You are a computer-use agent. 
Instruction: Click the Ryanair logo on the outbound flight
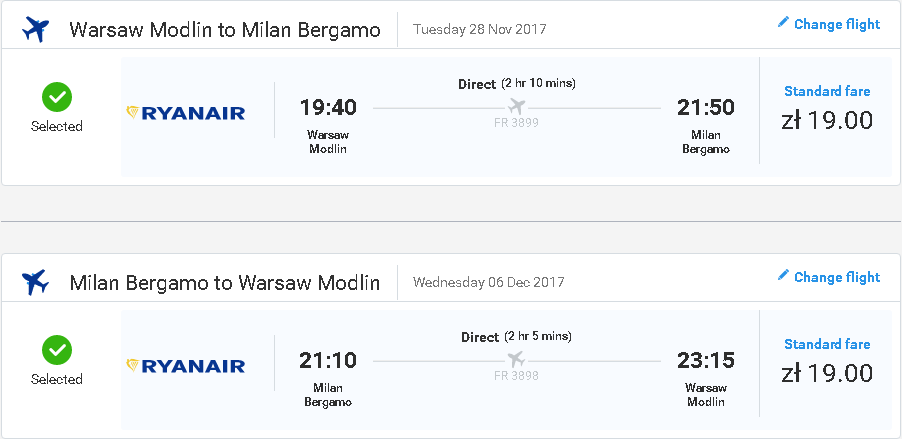[185, 113]
